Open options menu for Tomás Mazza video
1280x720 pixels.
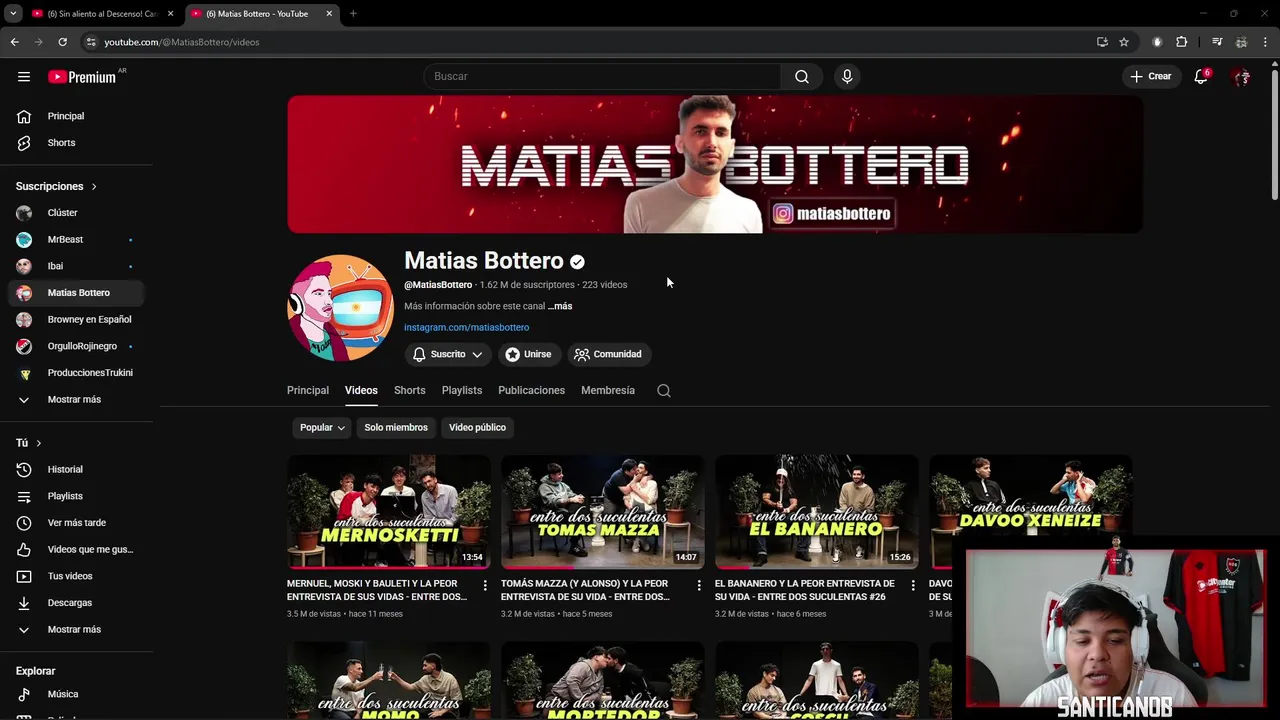699,585
